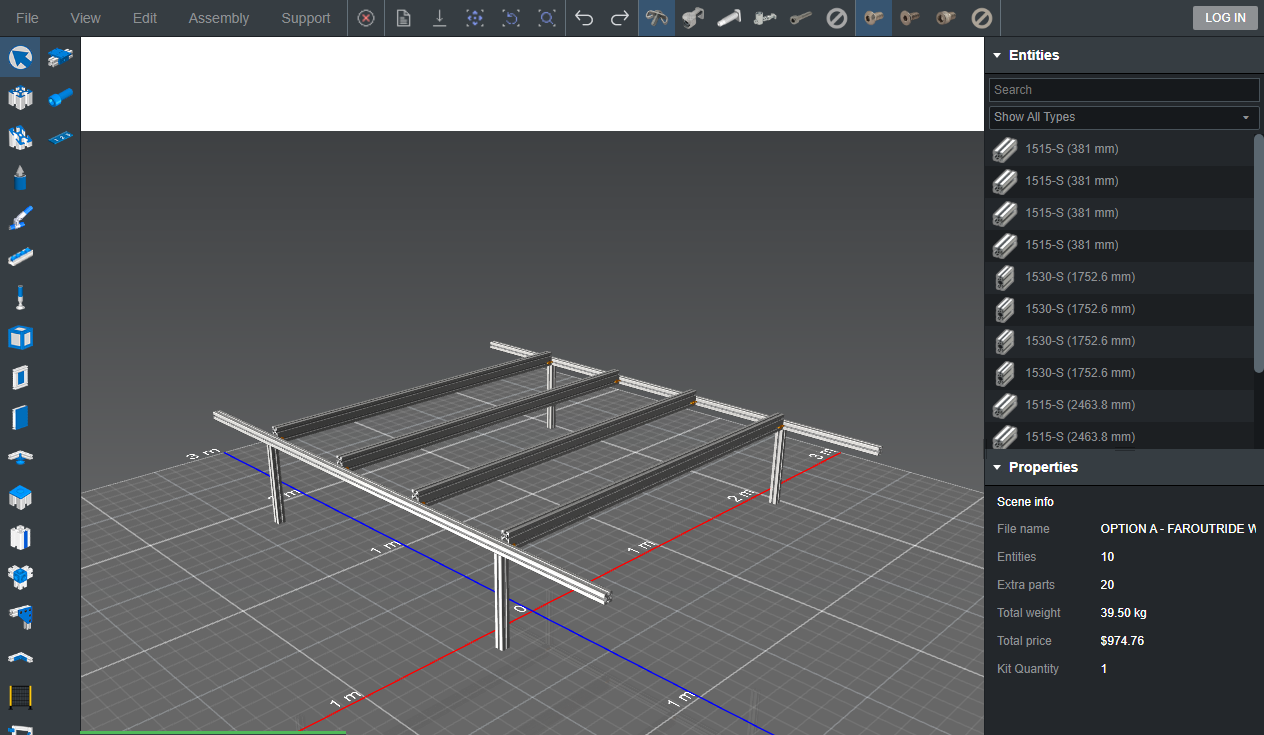Open the Support menu
Screen dimensions: 1264x735
pyautogui.click(x=306, y=18)
